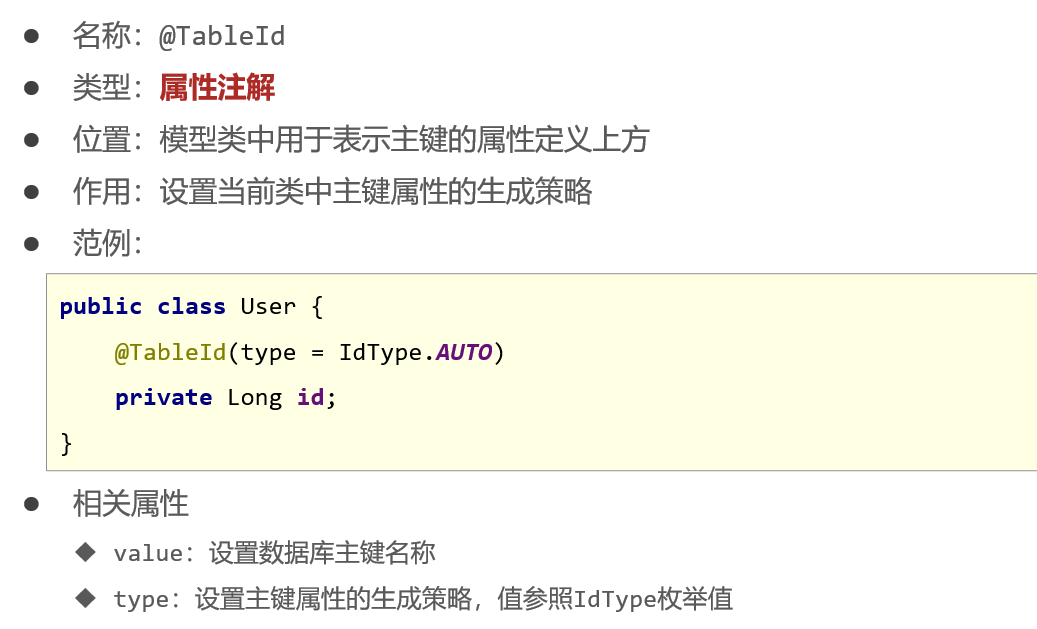Click the diamond bullet beside the type property
Screen dimensions: 1037x629
pos(85,598)
